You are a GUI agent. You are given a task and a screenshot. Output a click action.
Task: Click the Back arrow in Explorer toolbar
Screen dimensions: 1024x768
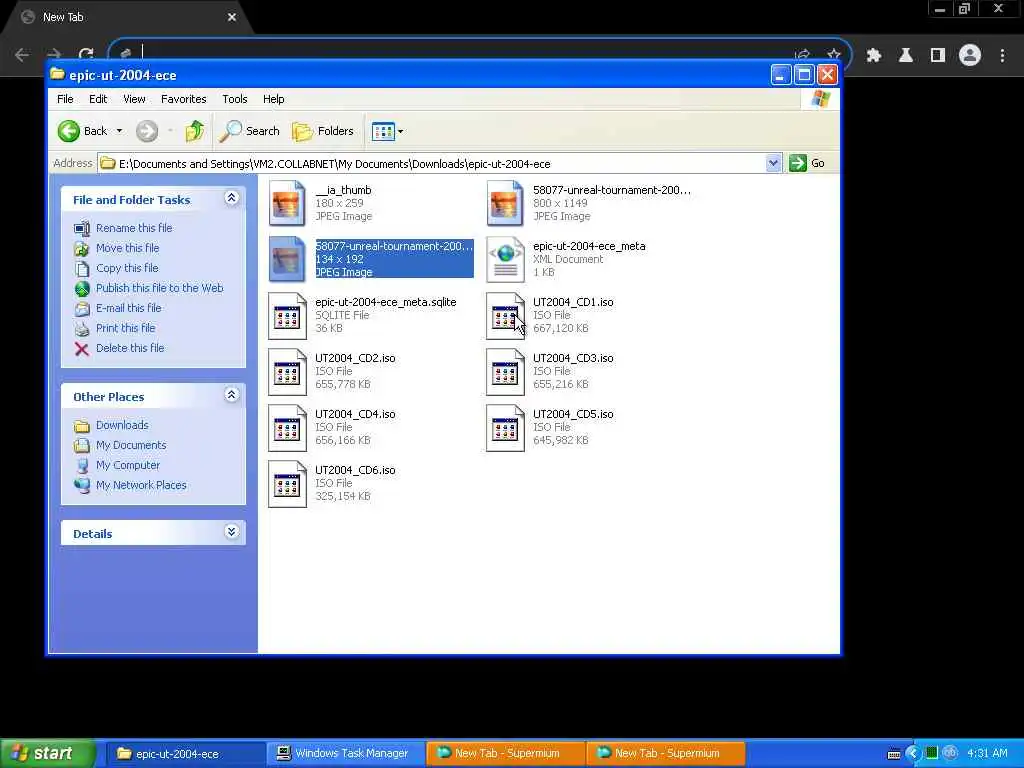69,131
